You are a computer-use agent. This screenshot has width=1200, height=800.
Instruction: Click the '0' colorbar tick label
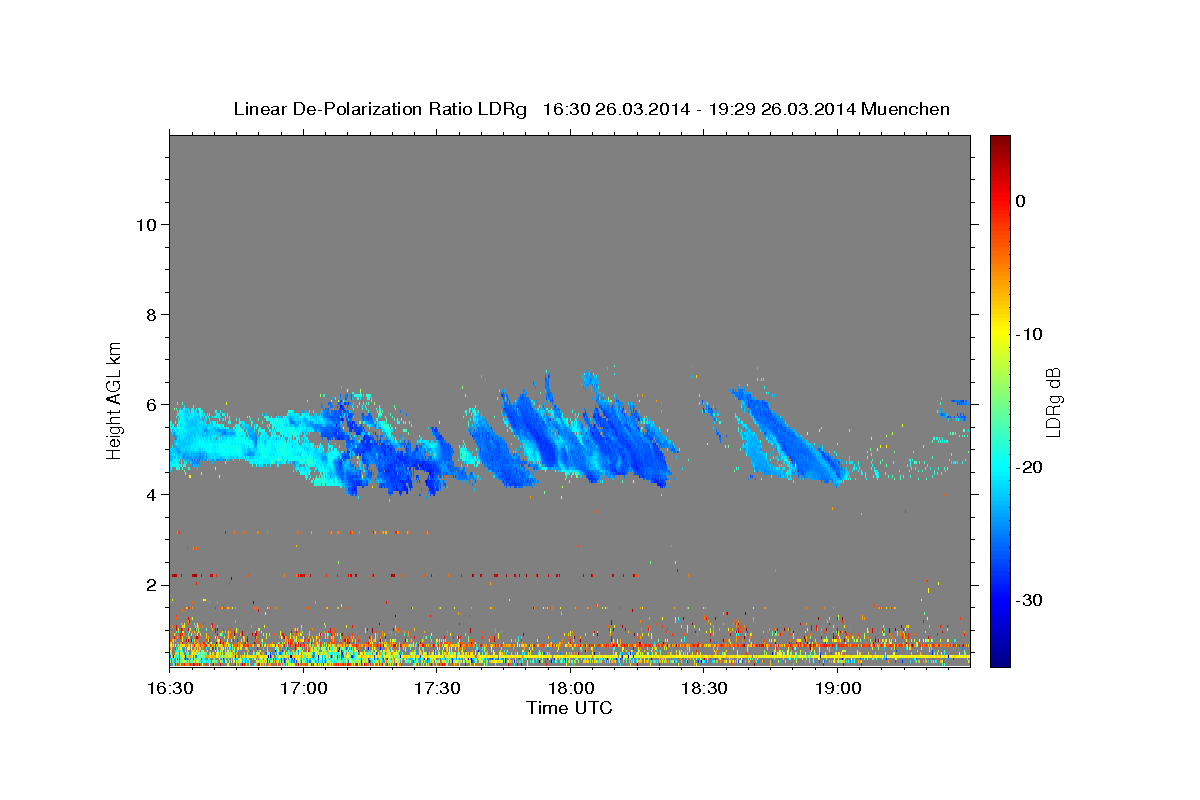click(1021, 201)
